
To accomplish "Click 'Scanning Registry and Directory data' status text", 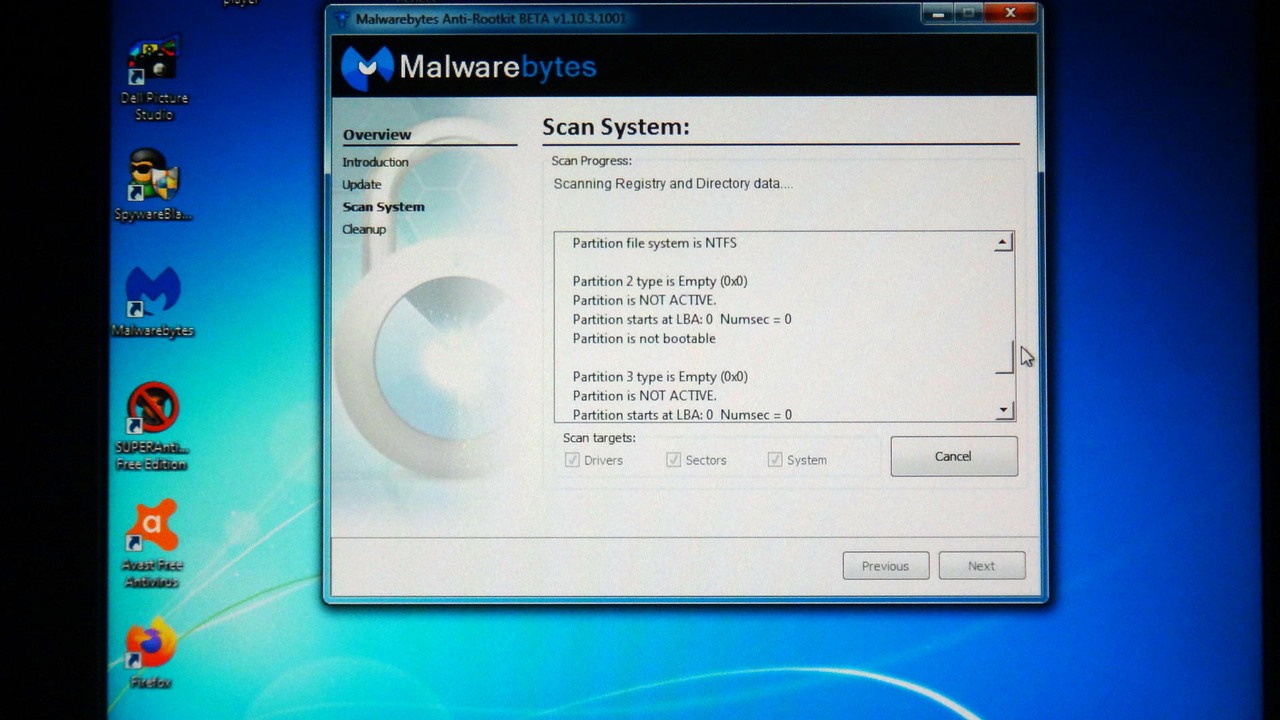I will [x=673, y=184].
